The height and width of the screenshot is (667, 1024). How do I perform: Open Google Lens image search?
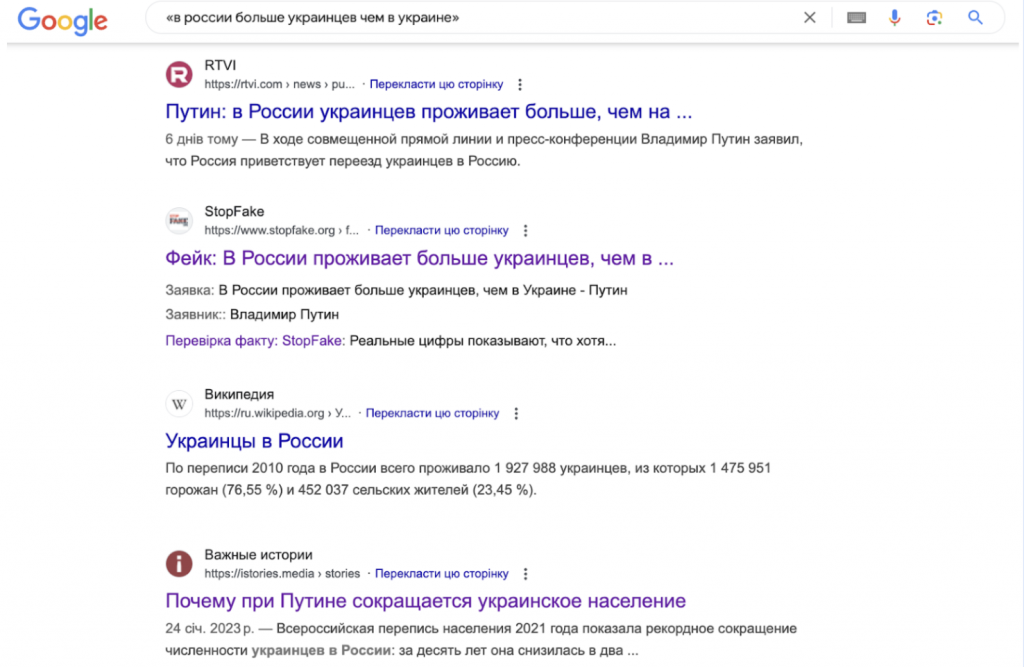934,18
